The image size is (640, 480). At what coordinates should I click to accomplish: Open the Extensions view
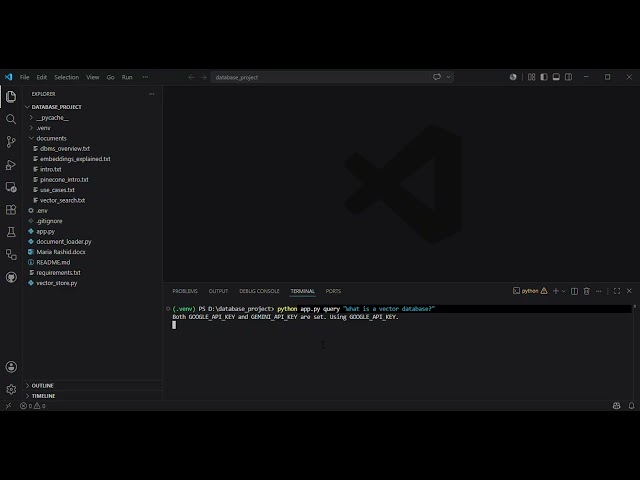(11, 209)
